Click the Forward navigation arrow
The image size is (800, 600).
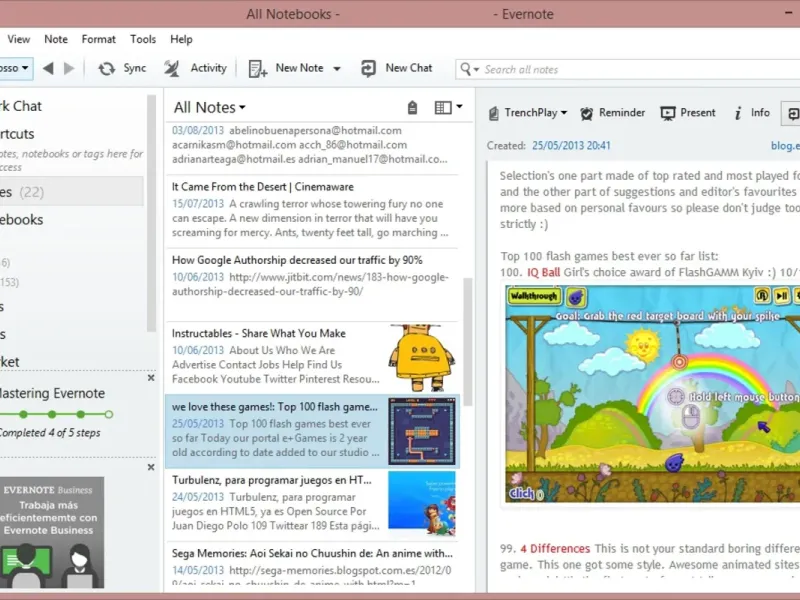pos(69,68)
